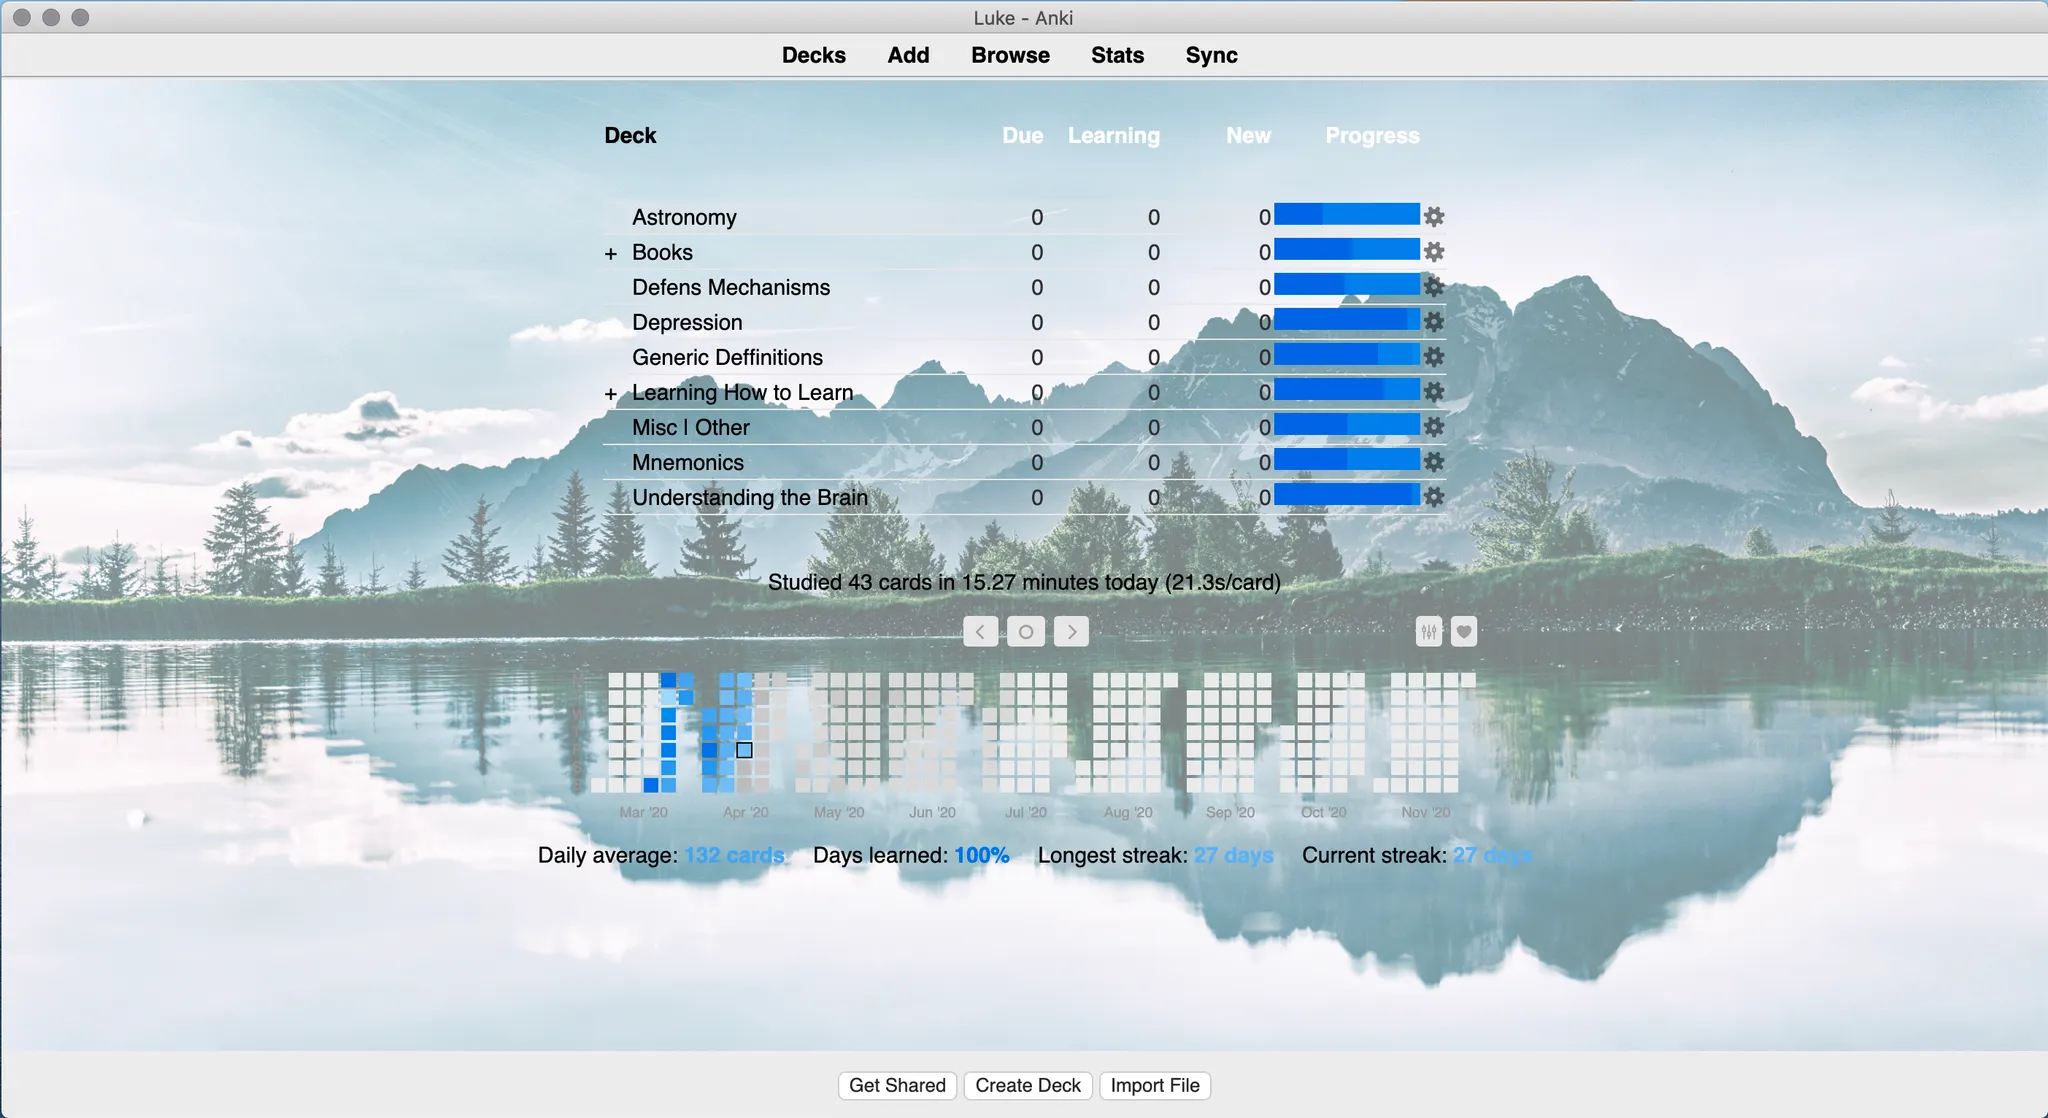
Task: Open options gear for Astronomy deck
Action: click(x=1434, y=217)
